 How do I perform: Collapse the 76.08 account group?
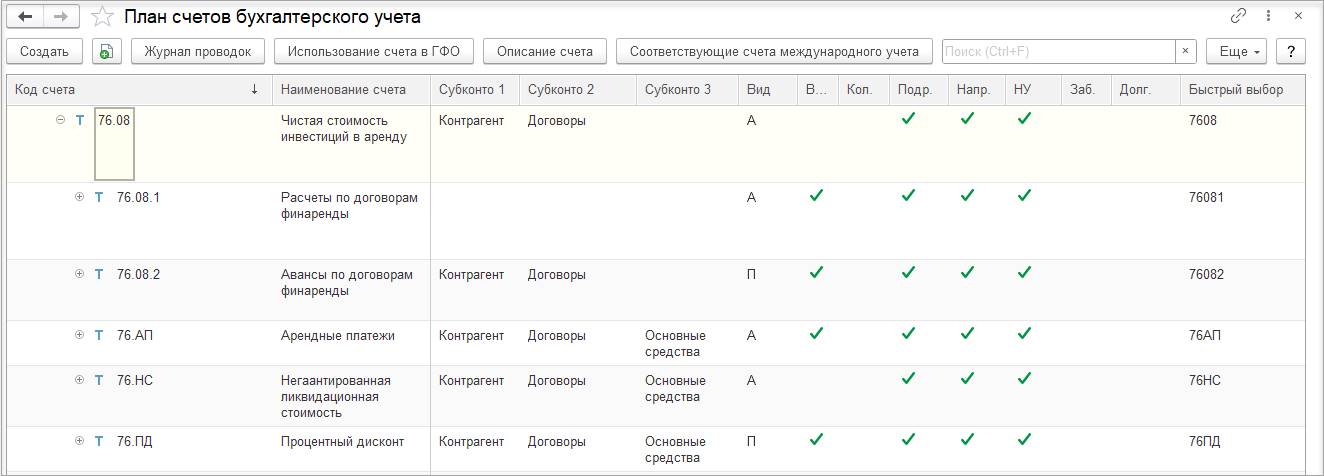pos(60,120)
